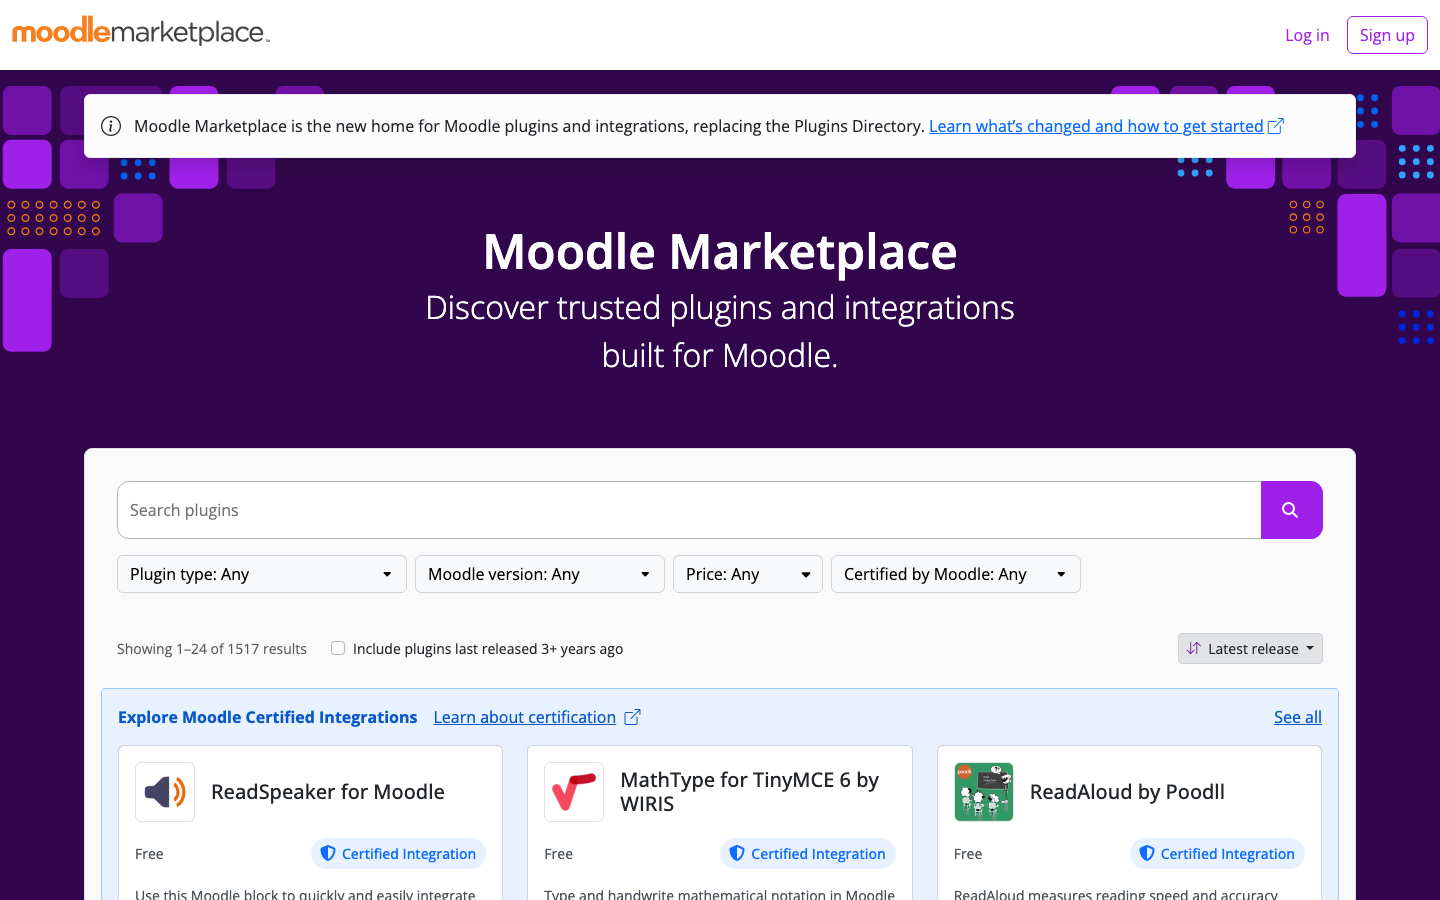The height and width of the screenshot is (900, 1440).
Task: Click the Sign up button
Action: 1387,35
